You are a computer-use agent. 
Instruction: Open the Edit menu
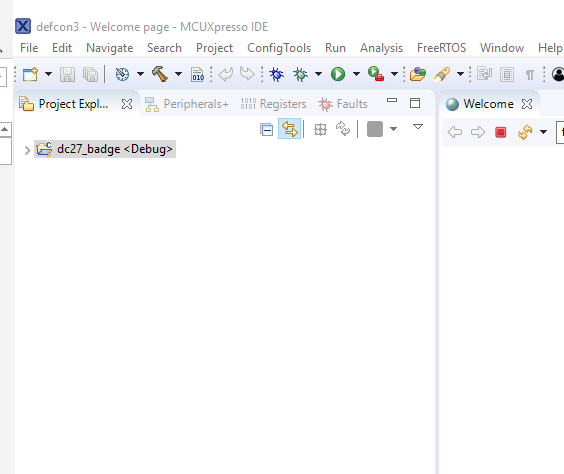pos(62,48)
